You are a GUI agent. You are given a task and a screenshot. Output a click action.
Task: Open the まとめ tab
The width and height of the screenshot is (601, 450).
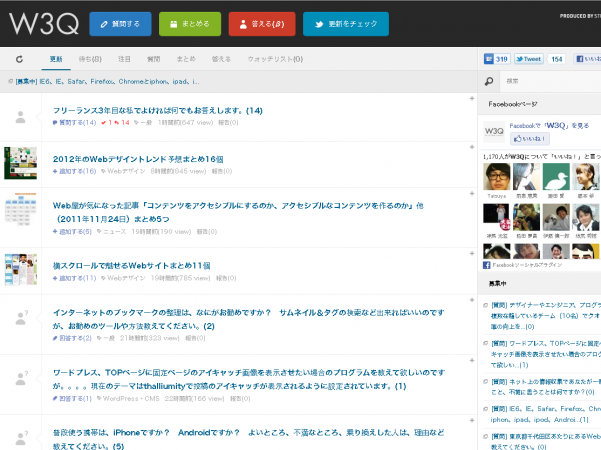click(187, 60)
